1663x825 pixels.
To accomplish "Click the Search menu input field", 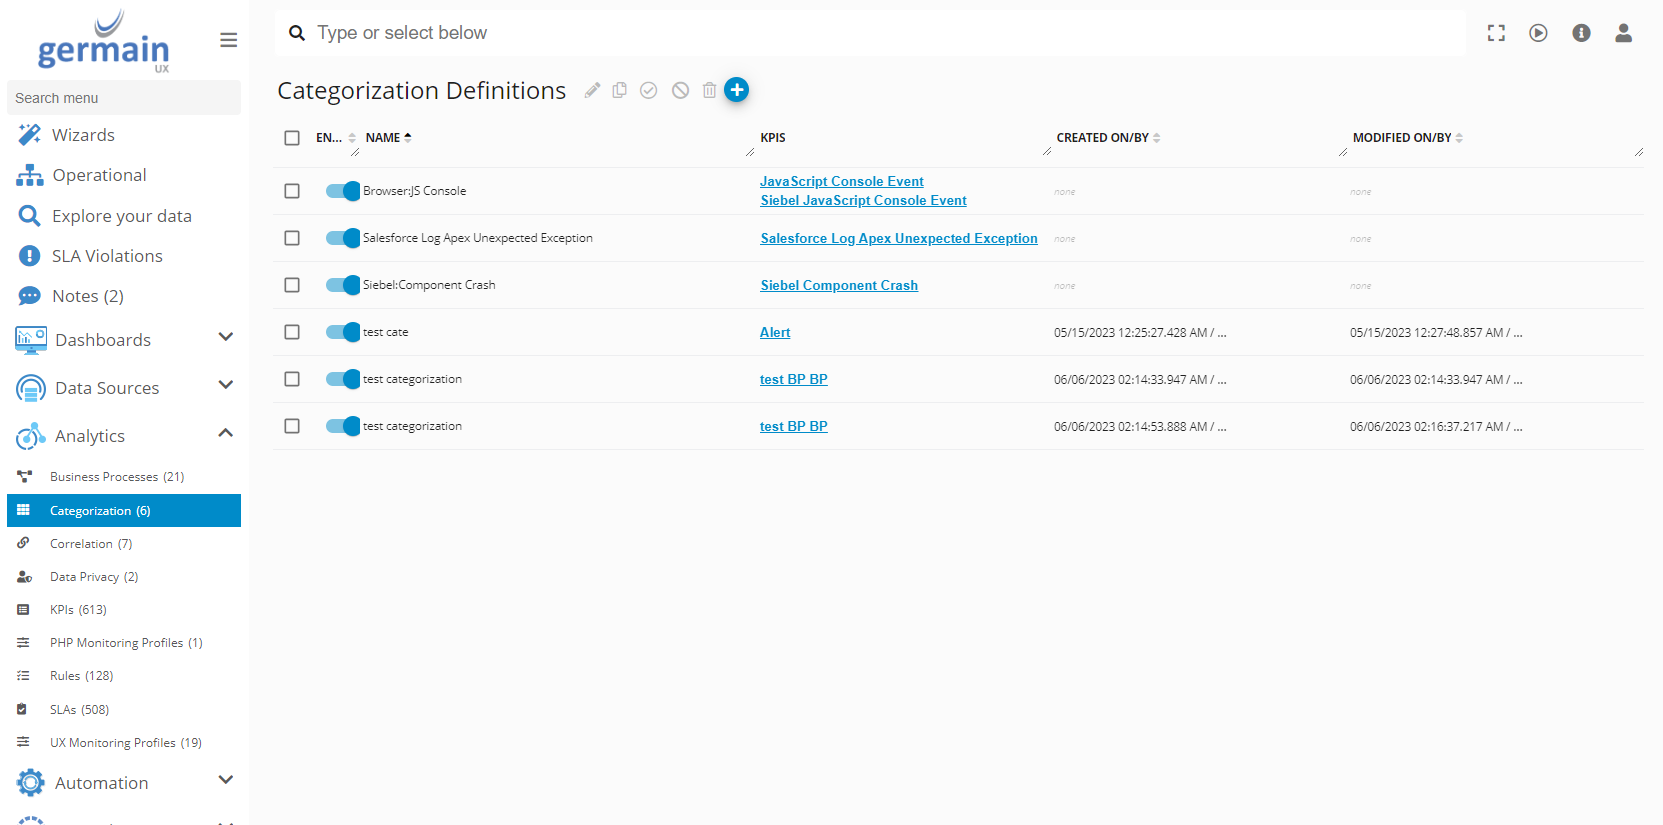I will (x=124, y=98).
